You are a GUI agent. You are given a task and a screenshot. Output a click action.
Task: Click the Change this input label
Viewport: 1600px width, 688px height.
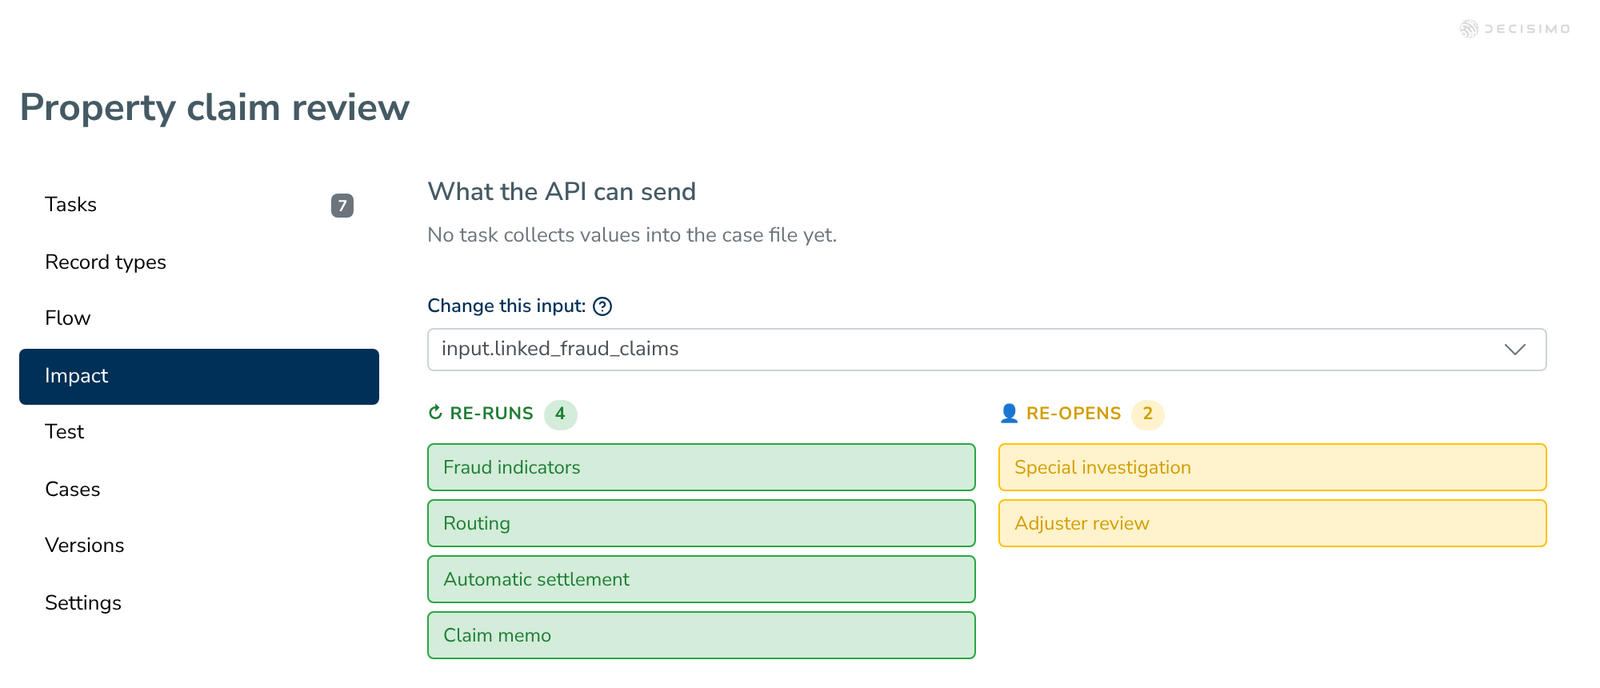click(506, 306)
